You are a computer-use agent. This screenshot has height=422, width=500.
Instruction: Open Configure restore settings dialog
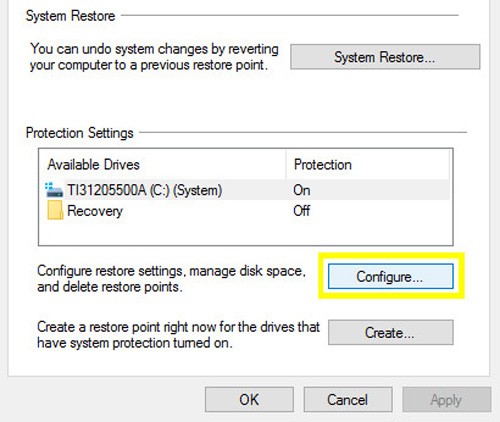click(391, 276)
